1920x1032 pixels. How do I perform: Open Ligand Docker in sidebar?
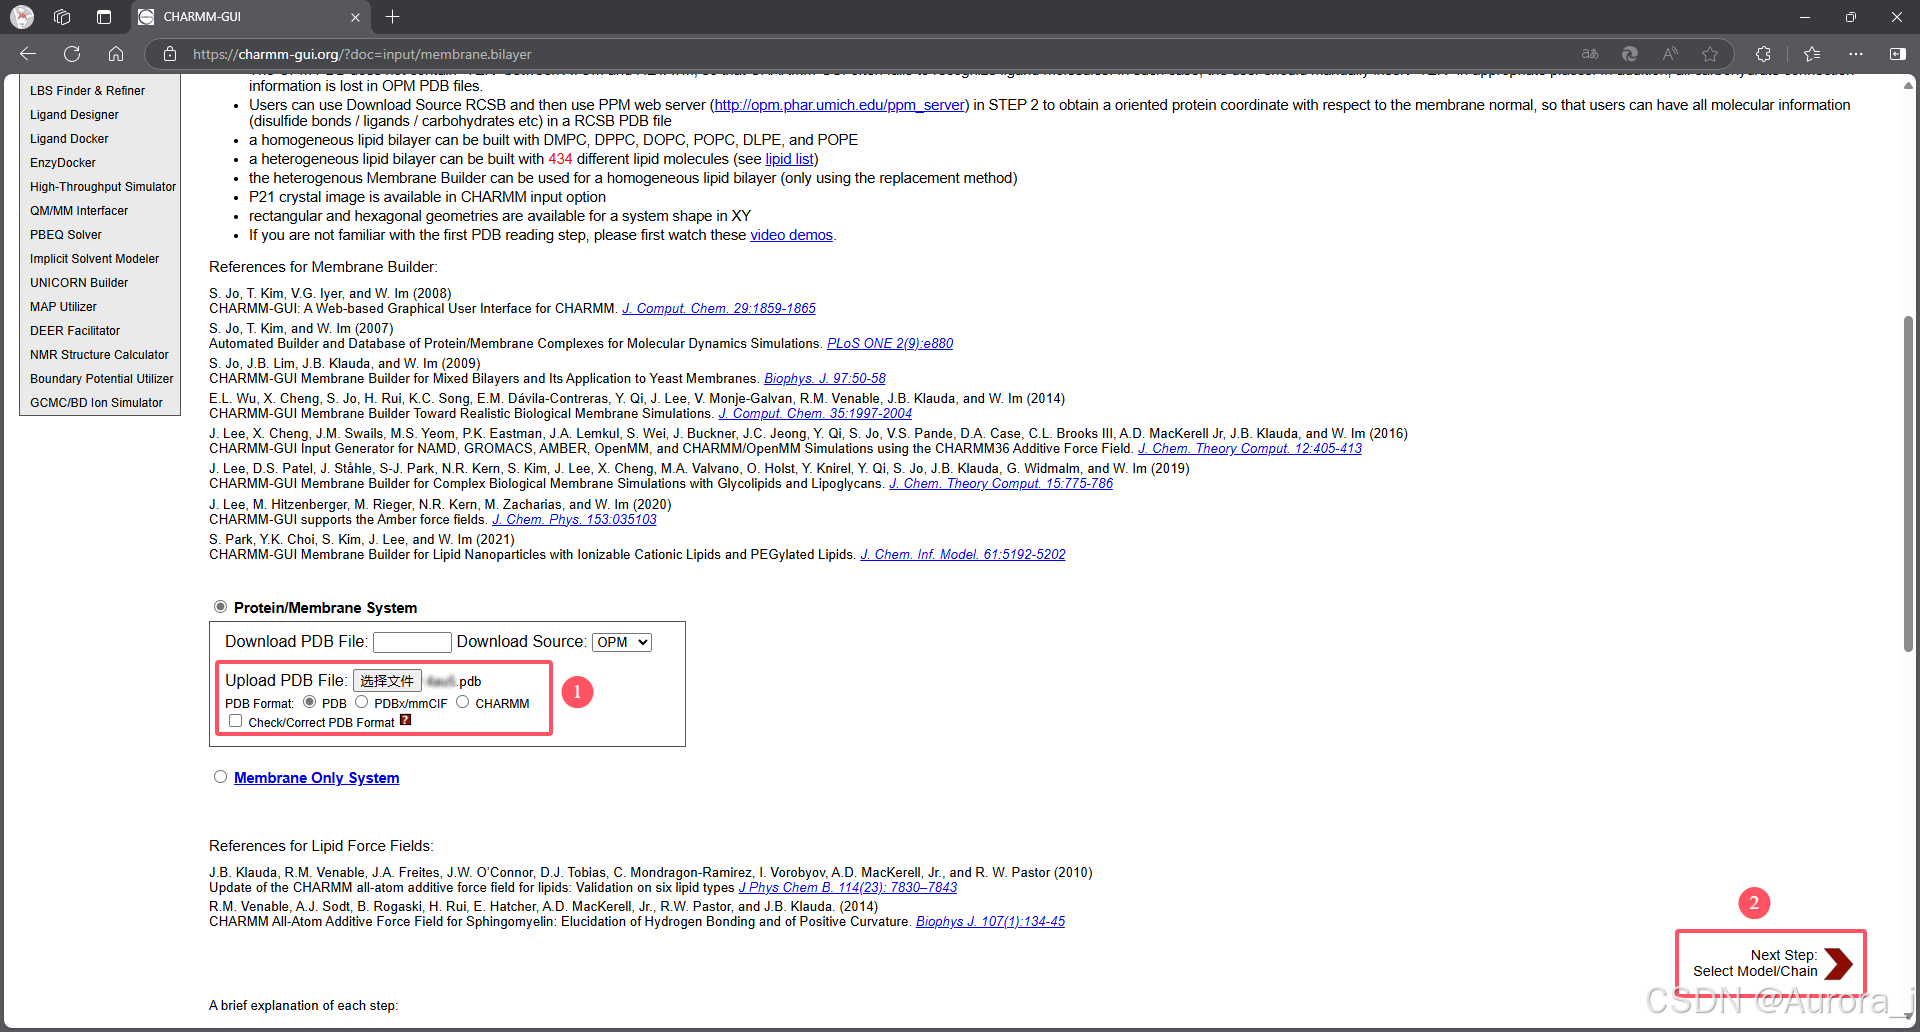click(69, 139)
